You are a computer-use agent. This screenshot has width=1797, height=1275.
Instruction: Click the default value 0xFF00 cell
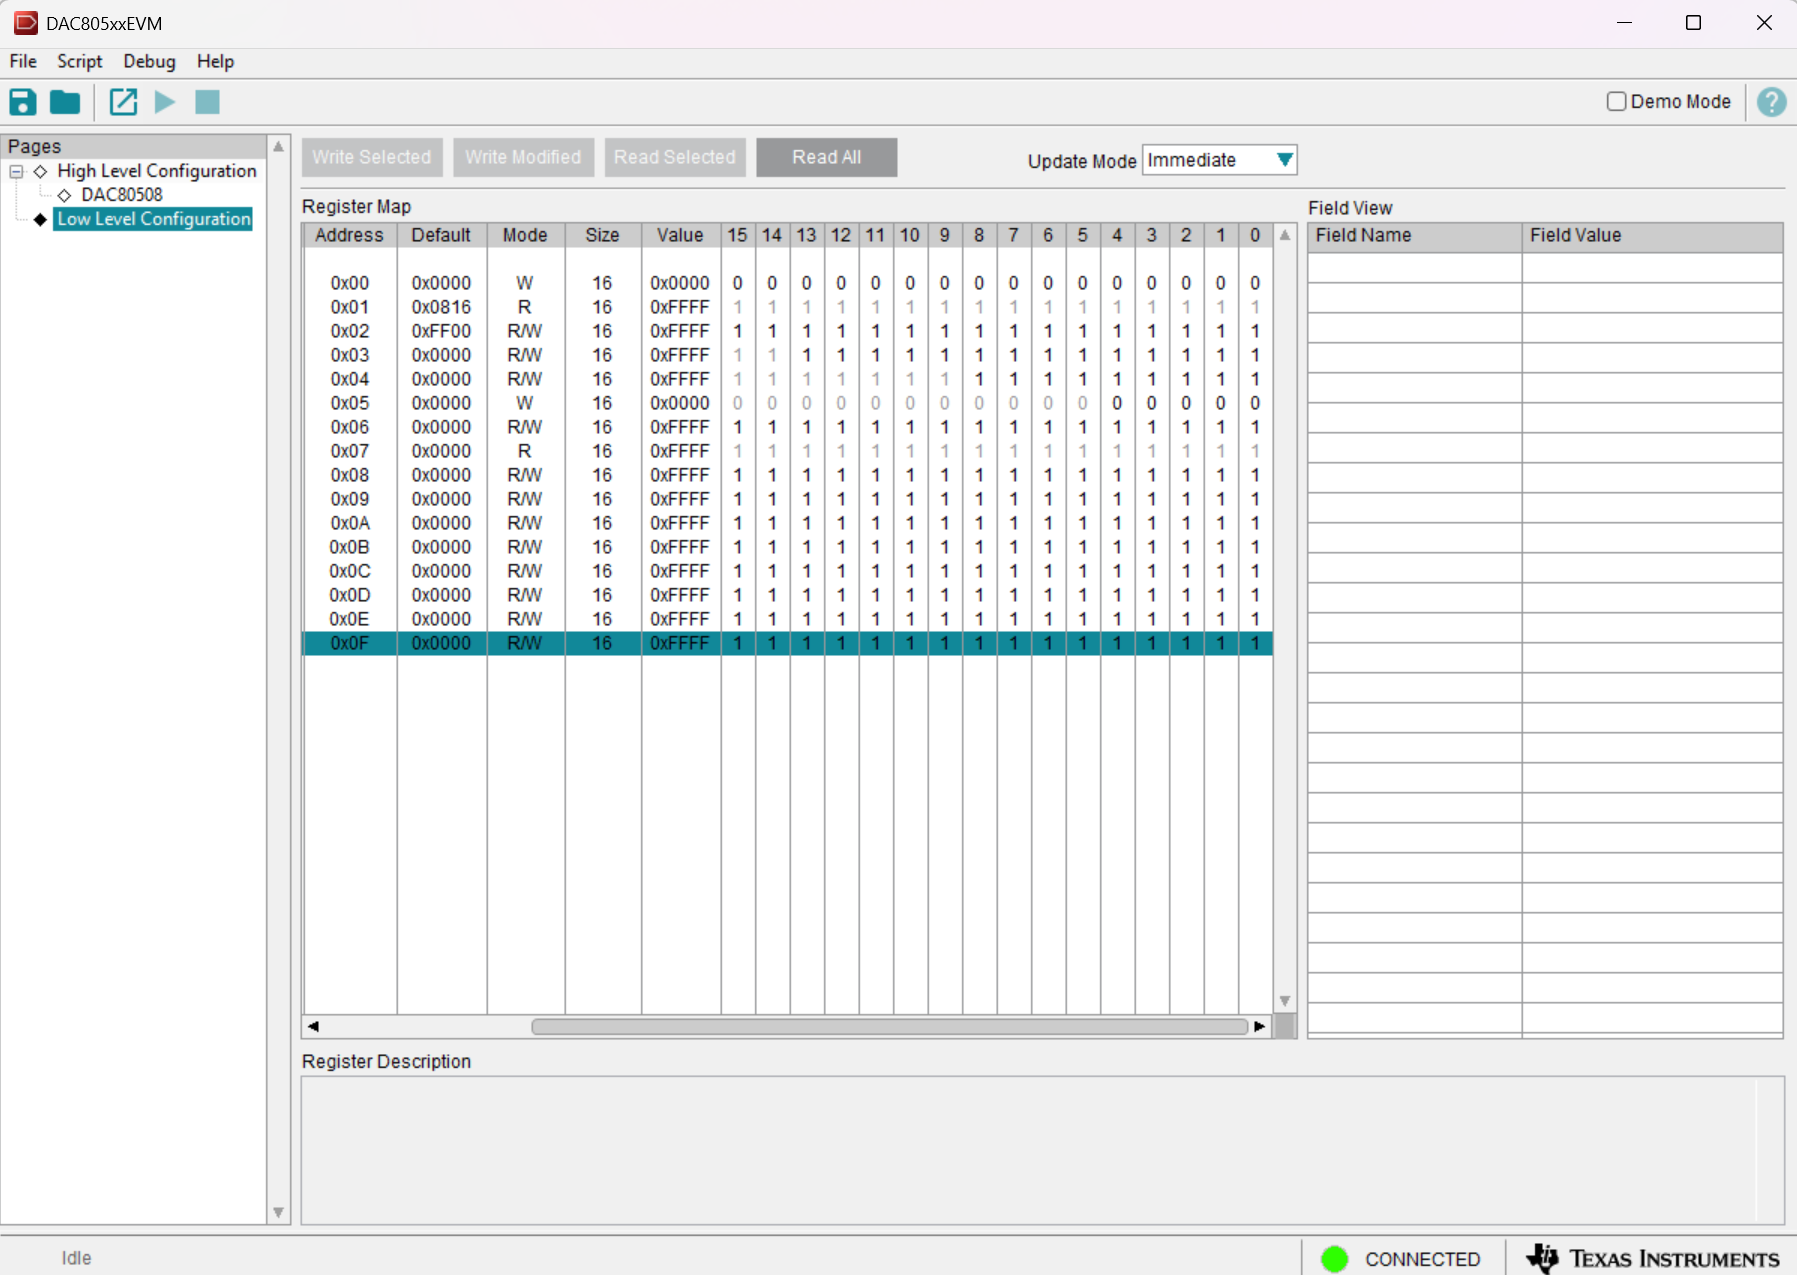(442, 331)
